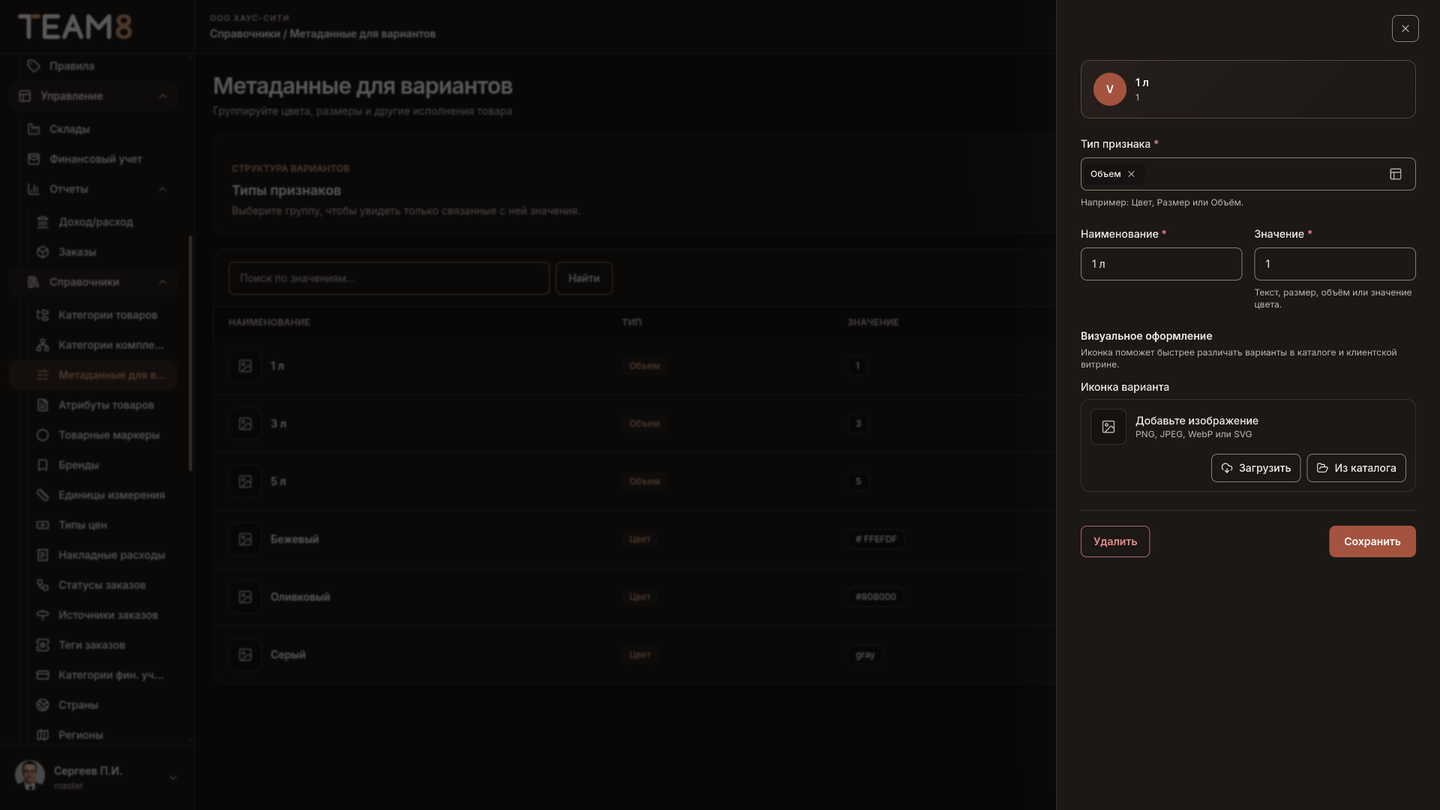Click the Справочники breadcrumb link

click(x=245, y=34)
